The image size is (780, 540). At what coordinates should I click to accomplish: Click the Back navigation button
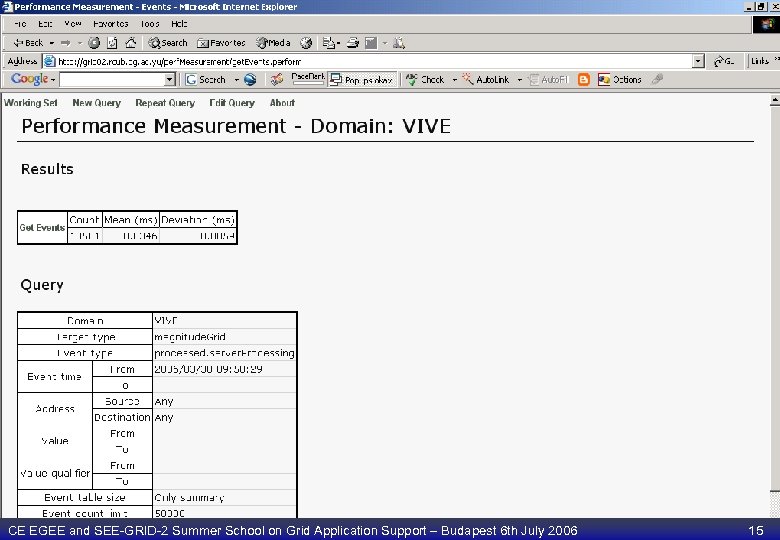[x=28, y=43]
